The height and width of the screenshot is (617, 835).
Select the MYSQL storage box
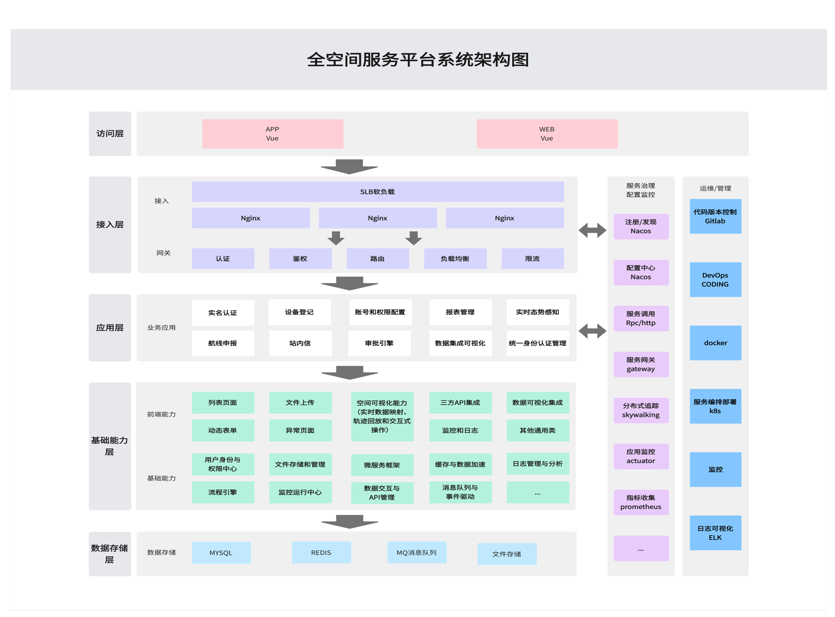click(221, 553)
